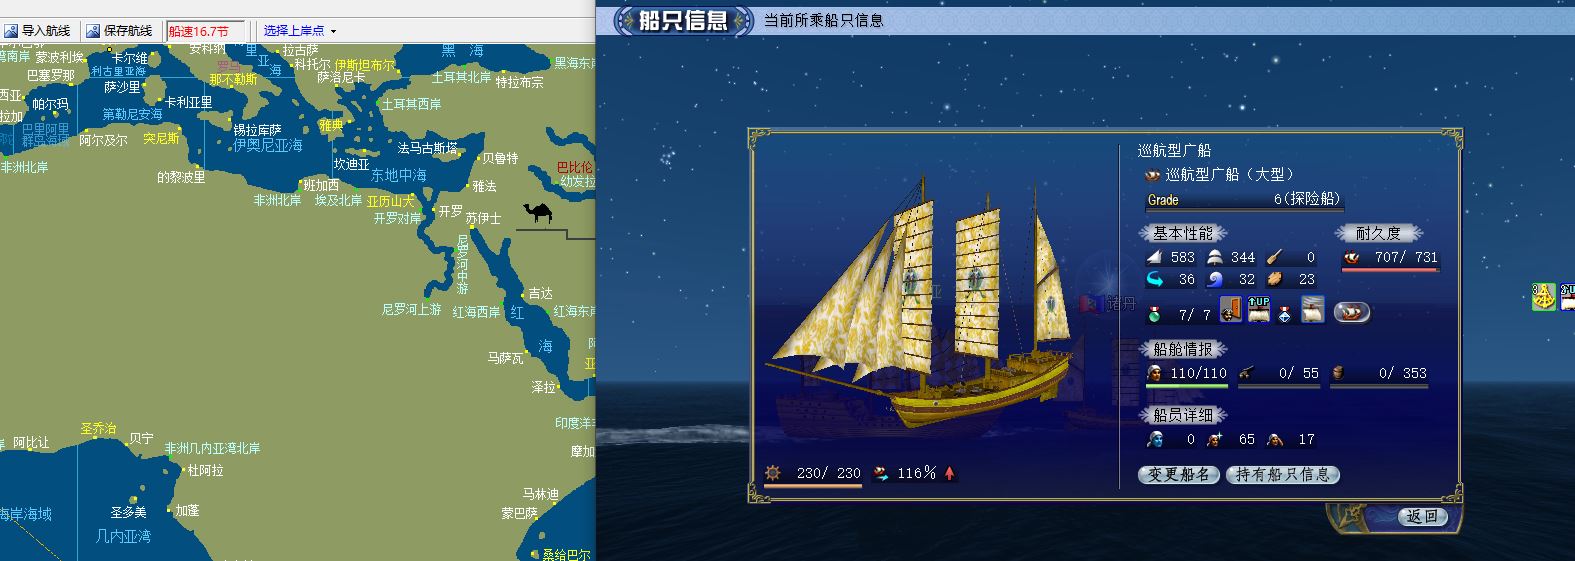Click the 船员详细 section header
1575x561 pixels.
coord(1183,415)
